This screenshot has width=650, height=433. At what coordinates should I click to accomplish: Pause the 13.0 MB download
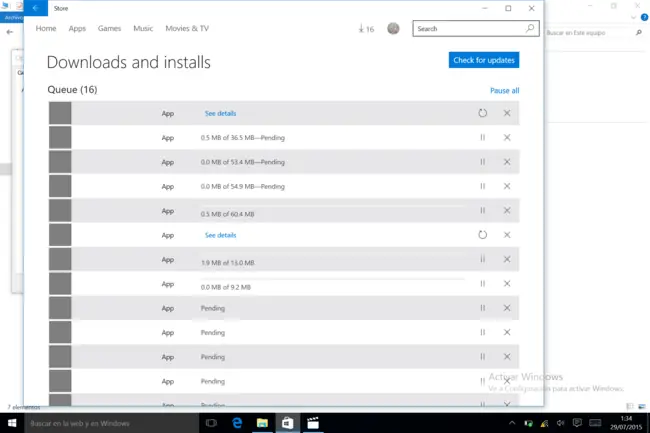click(483, 259)
